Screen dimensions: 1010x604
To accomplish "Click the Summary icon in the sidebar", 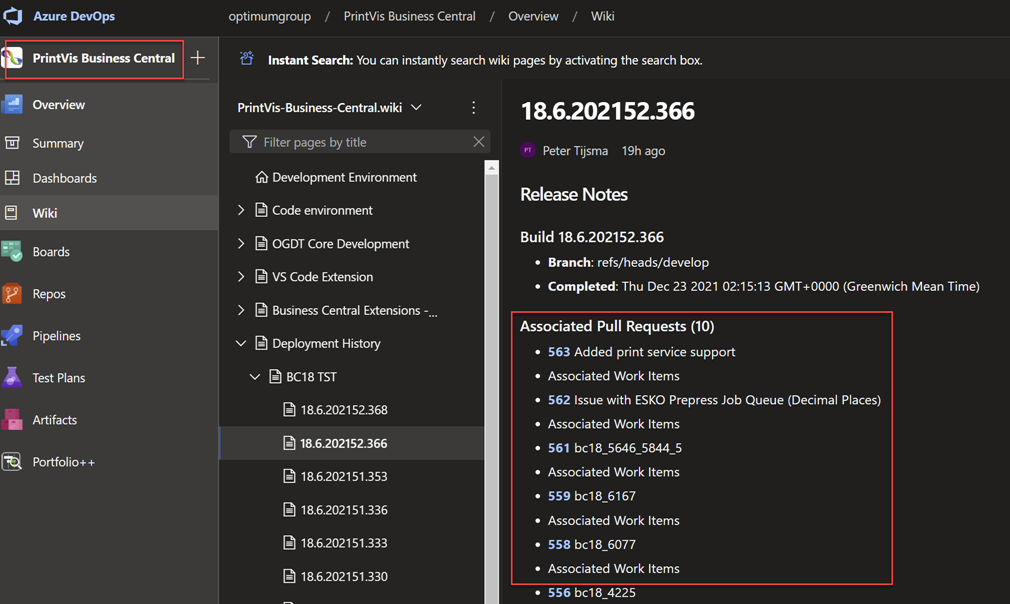I will pyautogui.click(x=12, y=143).
